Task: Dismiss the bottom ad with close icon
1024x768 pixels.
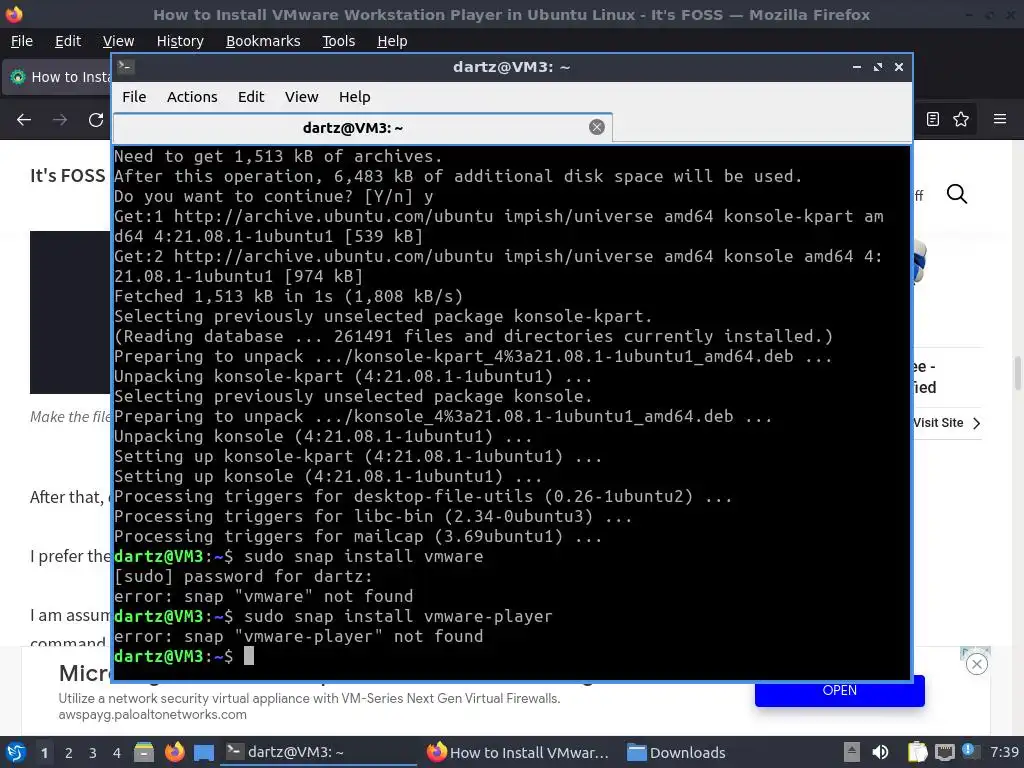Action: 976,665
